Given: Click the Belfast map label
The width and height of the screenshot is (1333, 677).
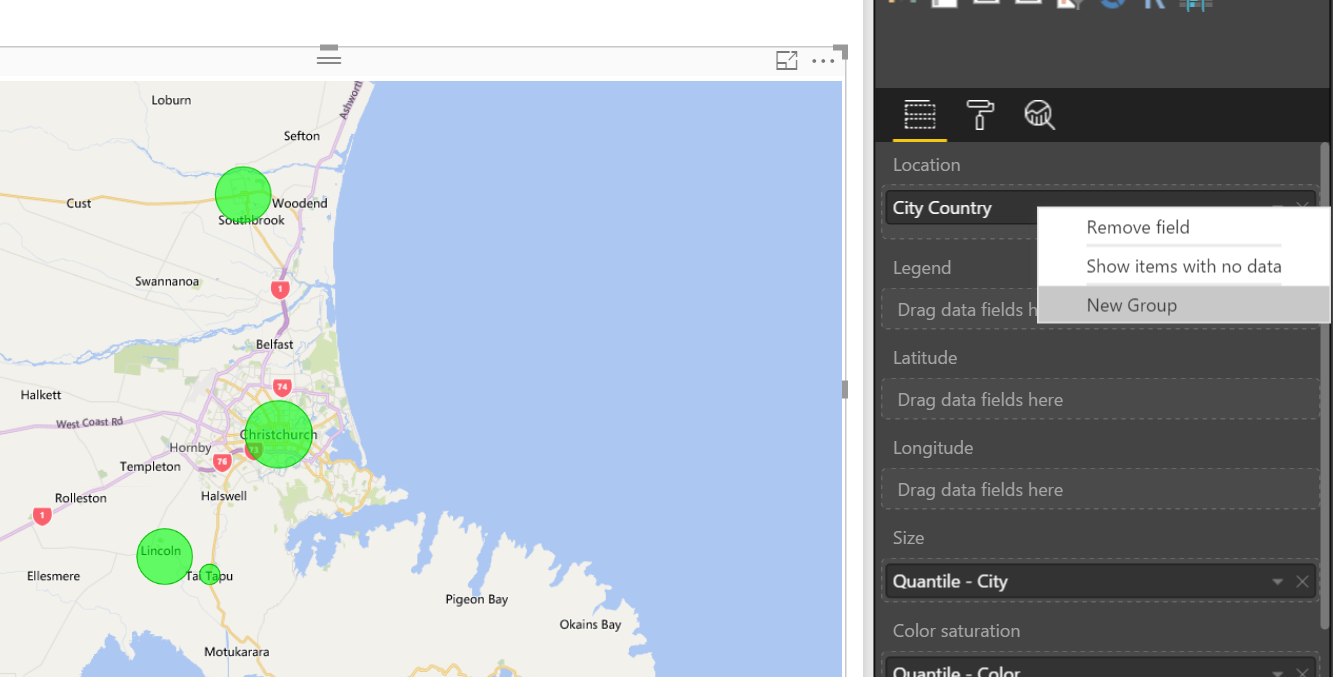Looking at the screenshot, I should coord(275,344).
